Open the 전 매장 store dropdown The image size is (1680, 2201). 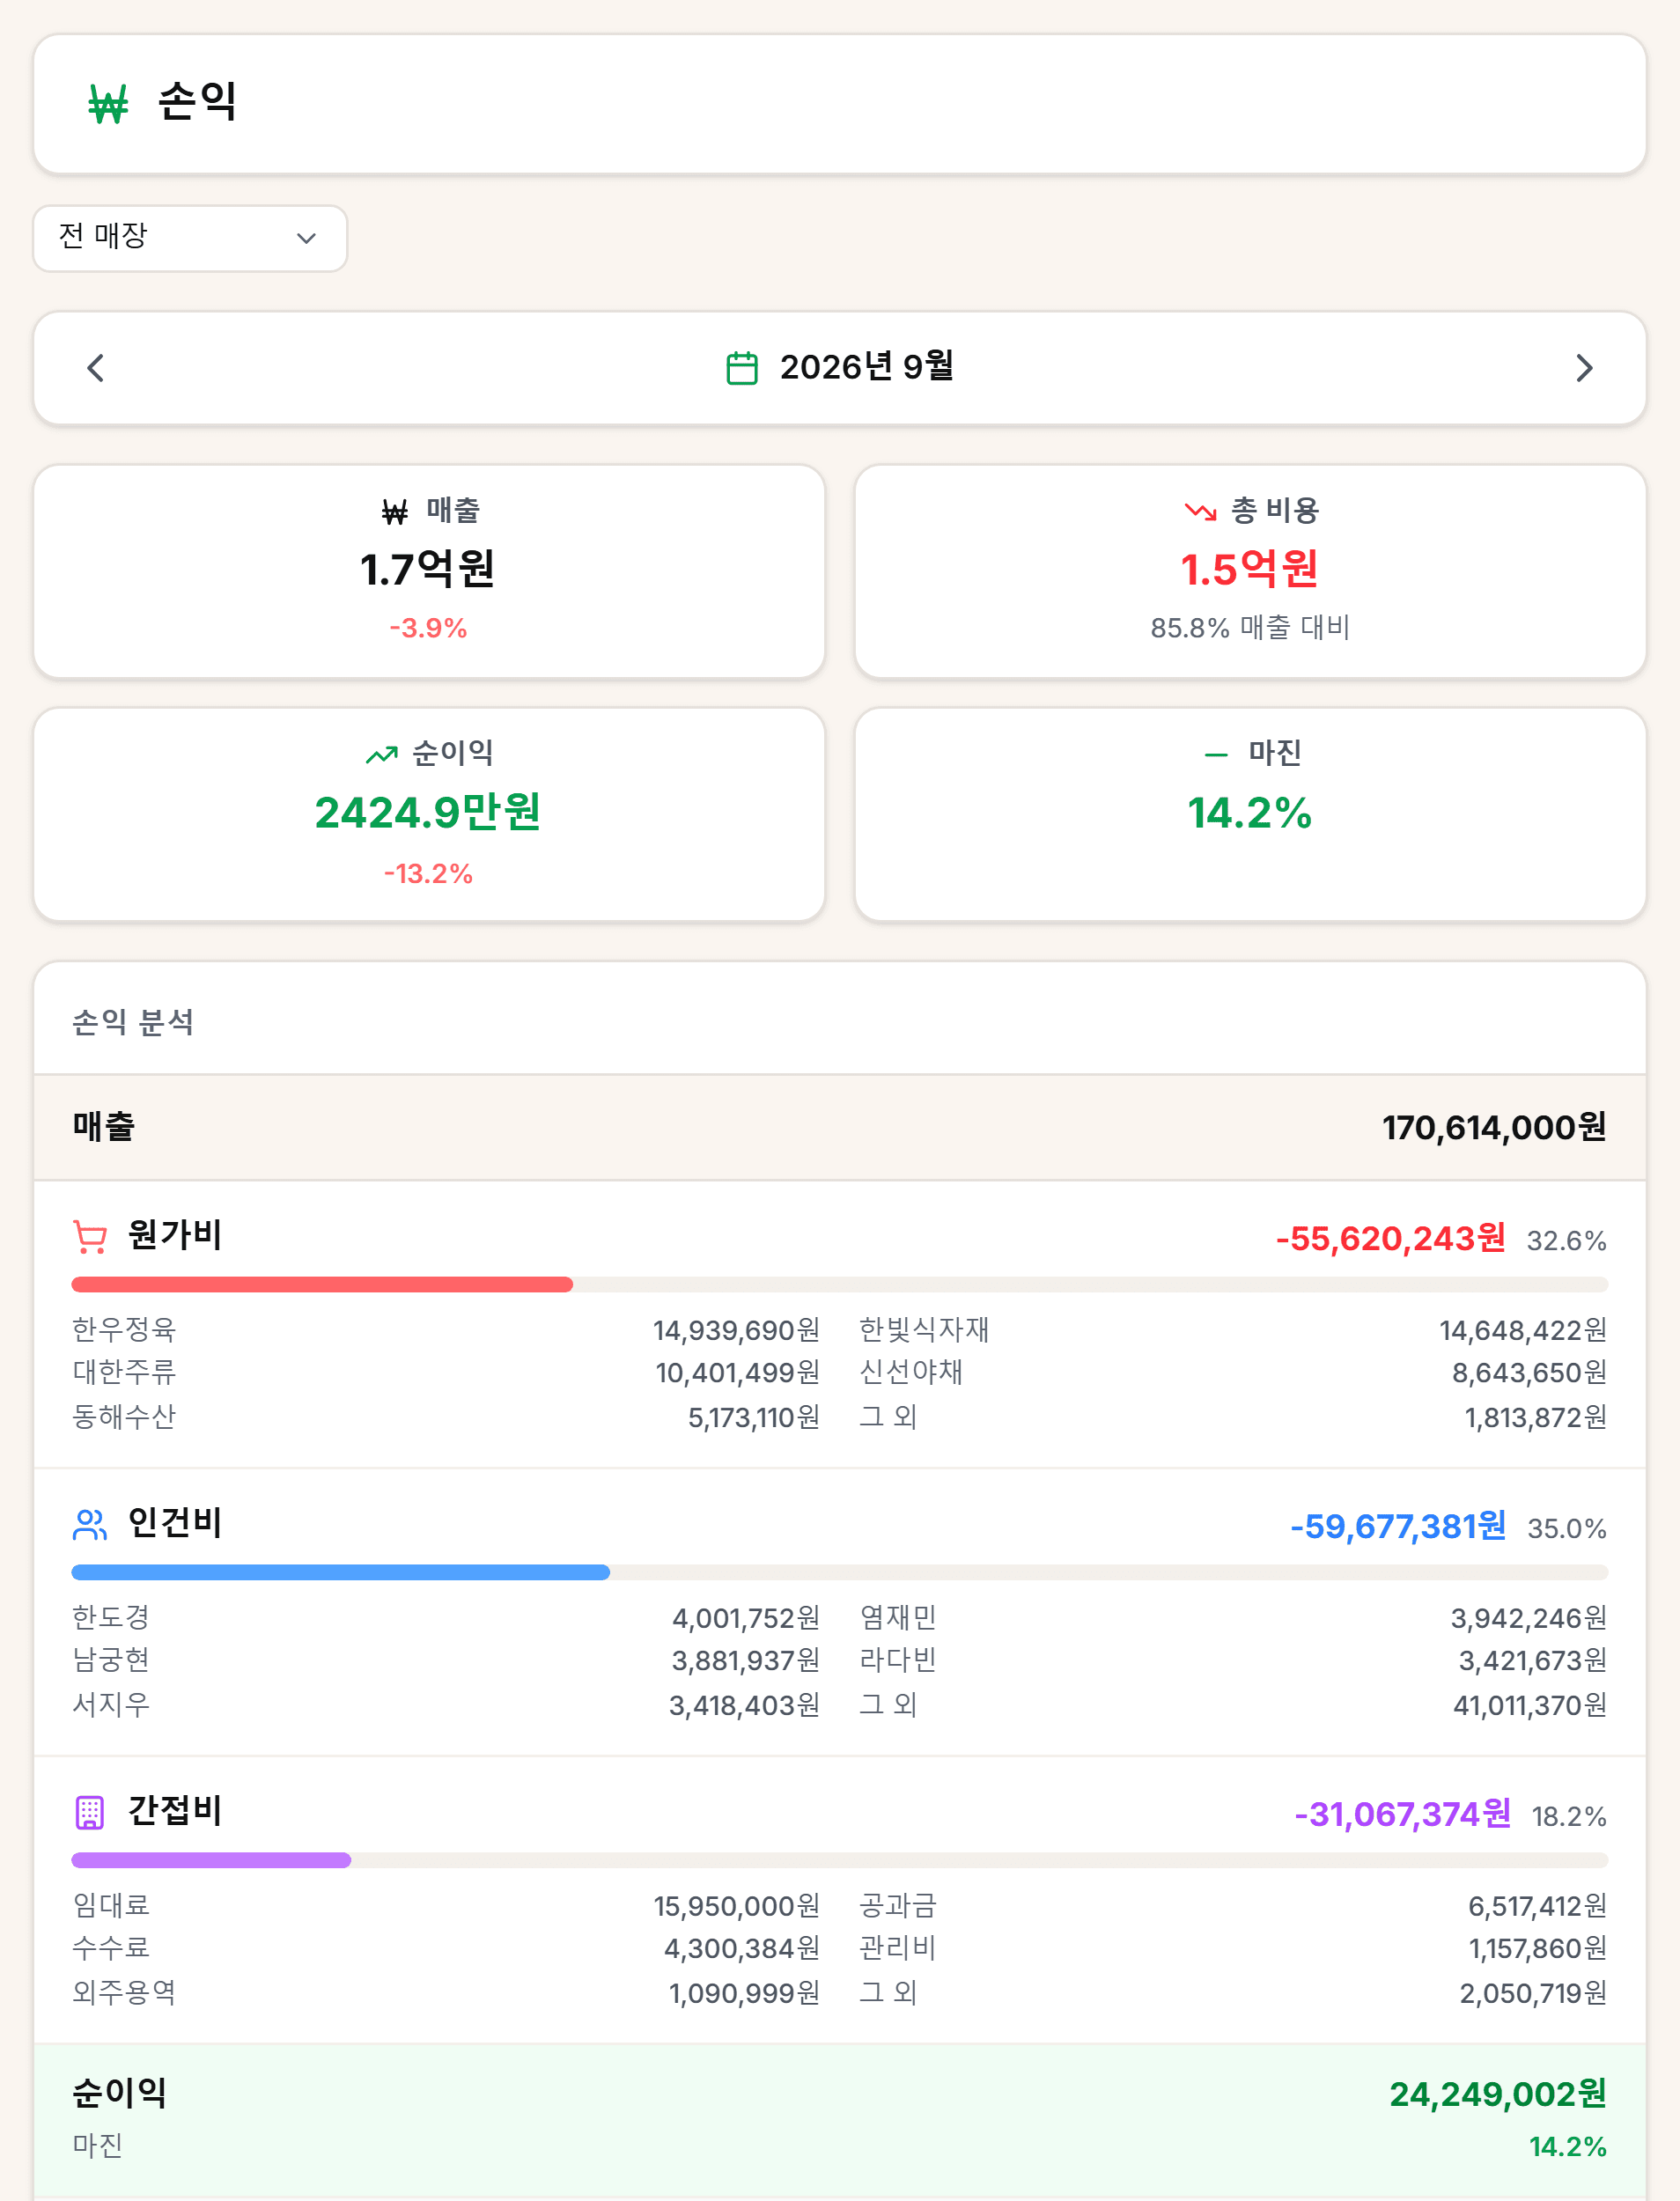pos(190,238)
